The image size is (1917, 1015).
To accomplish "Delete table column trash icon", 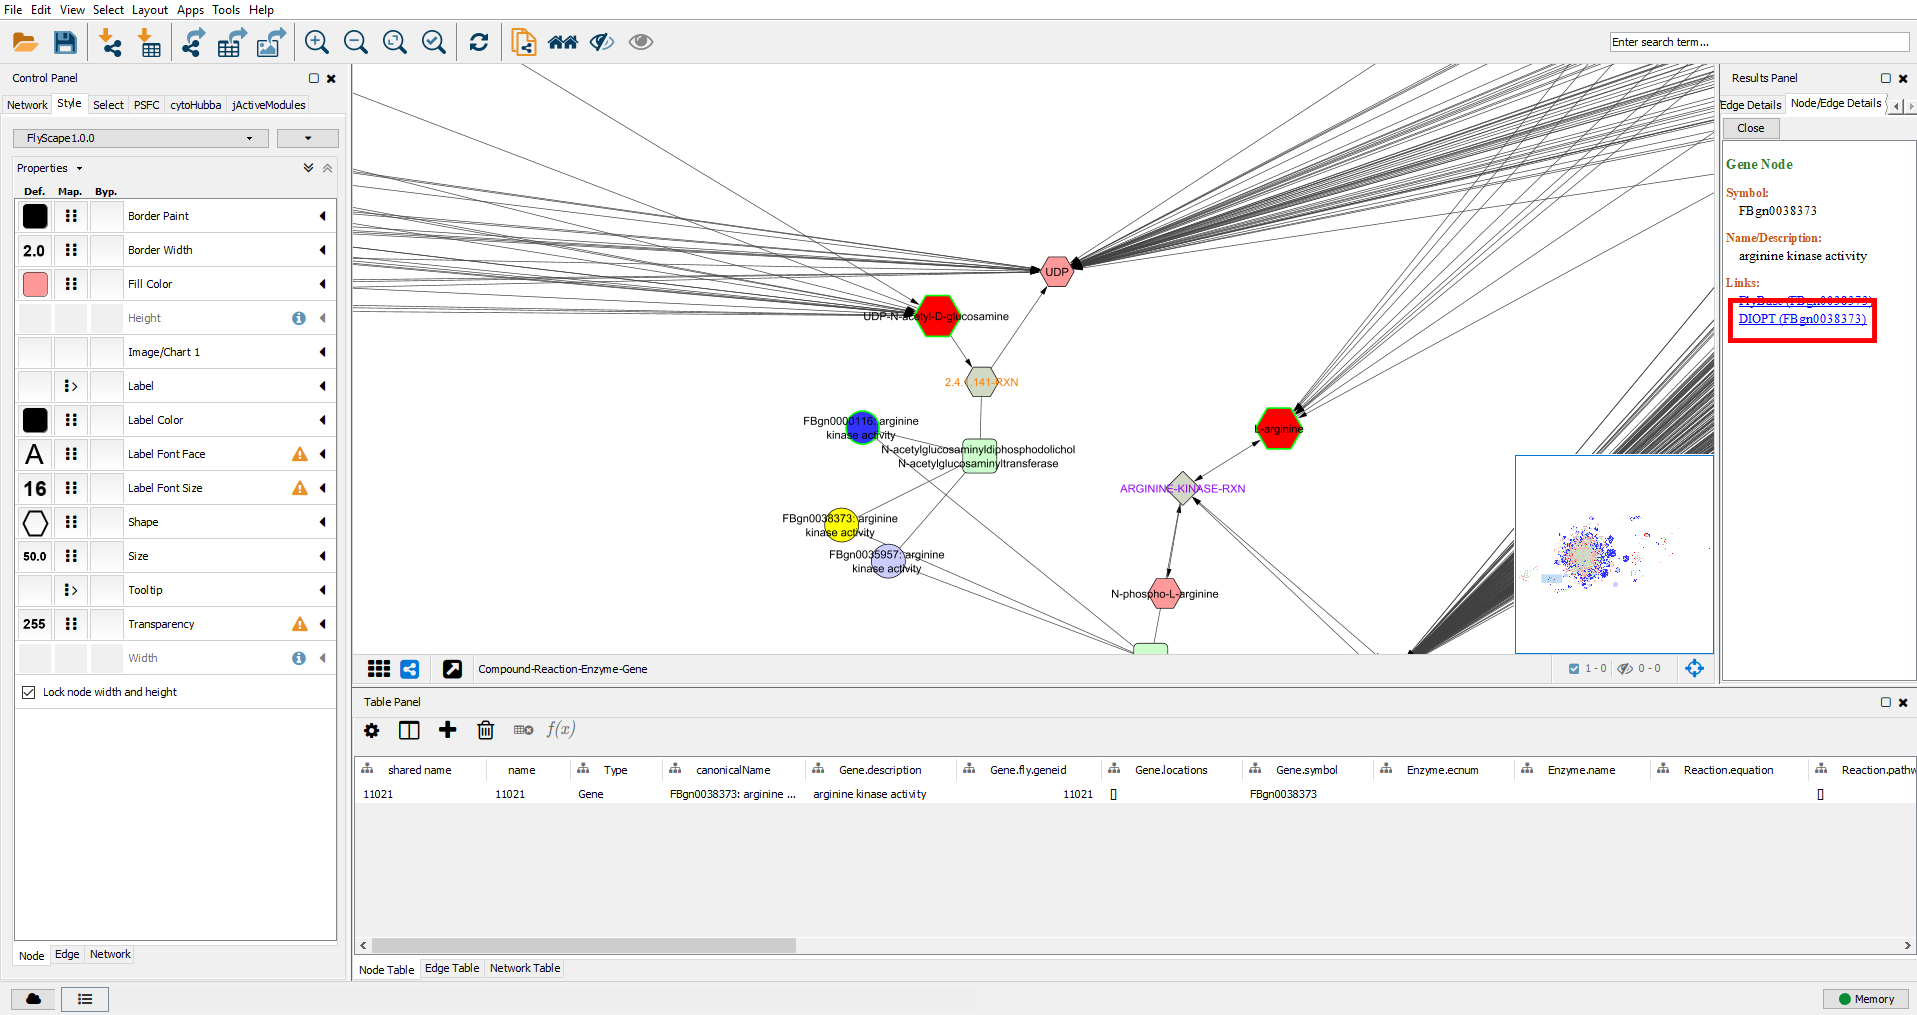I will click(x=486, y=730).
